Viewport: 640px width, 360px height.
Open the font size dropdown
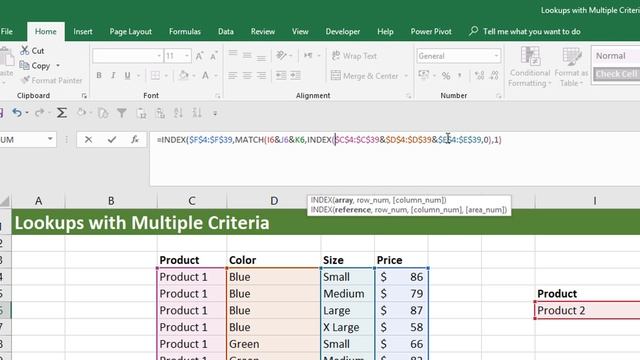point(187,56)
